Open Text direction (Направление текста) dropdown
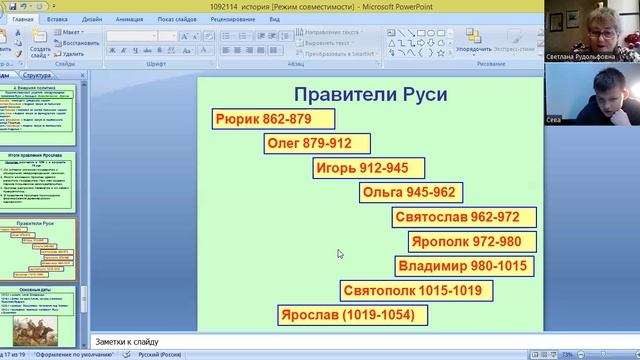The height and width of the screenshot is (360, 640). pyautogui.click(x=329, y=32)
